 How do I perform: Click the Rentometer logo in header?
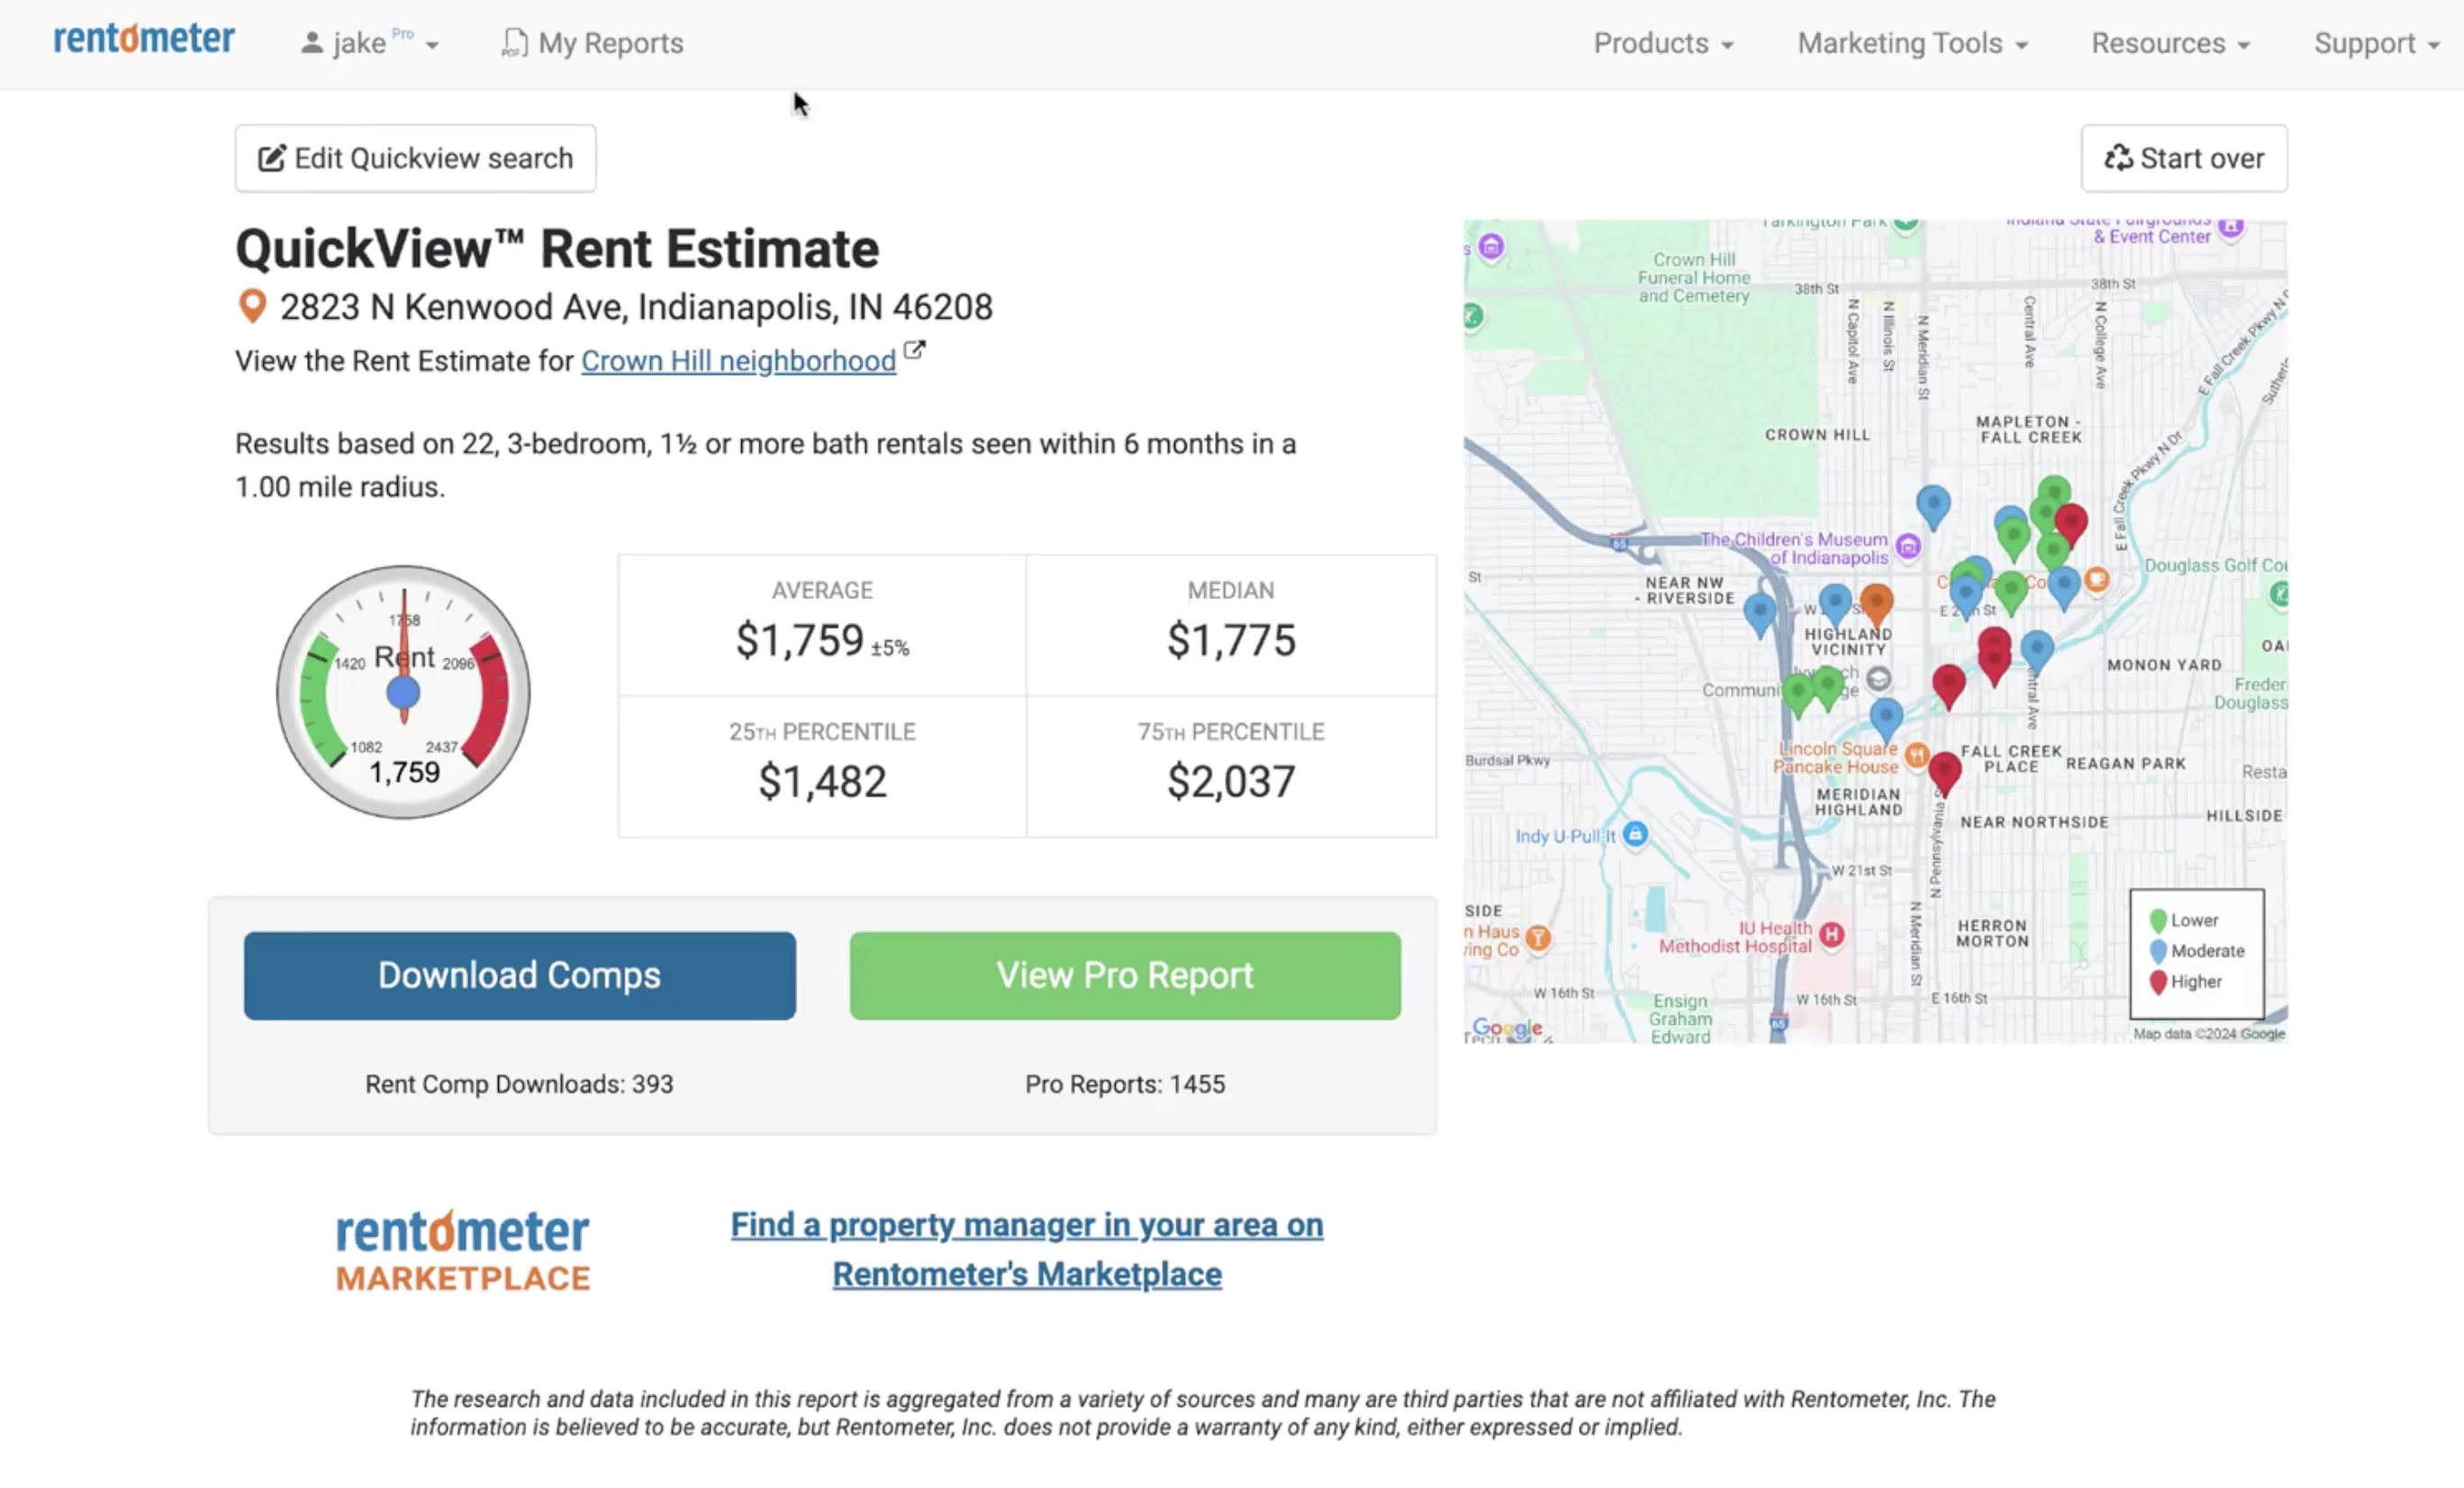pyautogui.click(x=144, y=40)
